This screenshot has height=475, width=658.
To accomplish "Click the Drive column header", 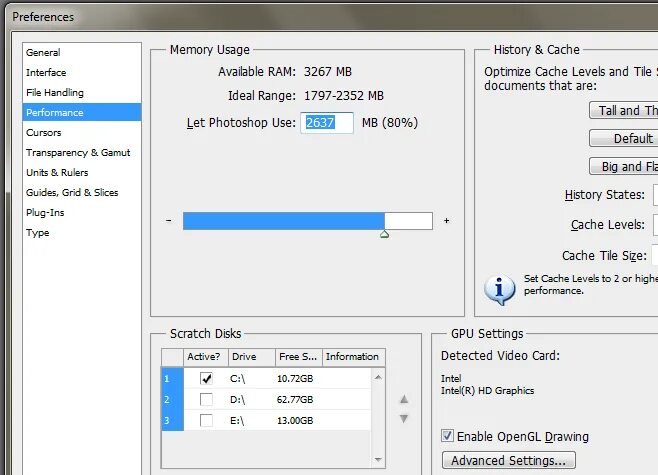I will tap(252, 357).
